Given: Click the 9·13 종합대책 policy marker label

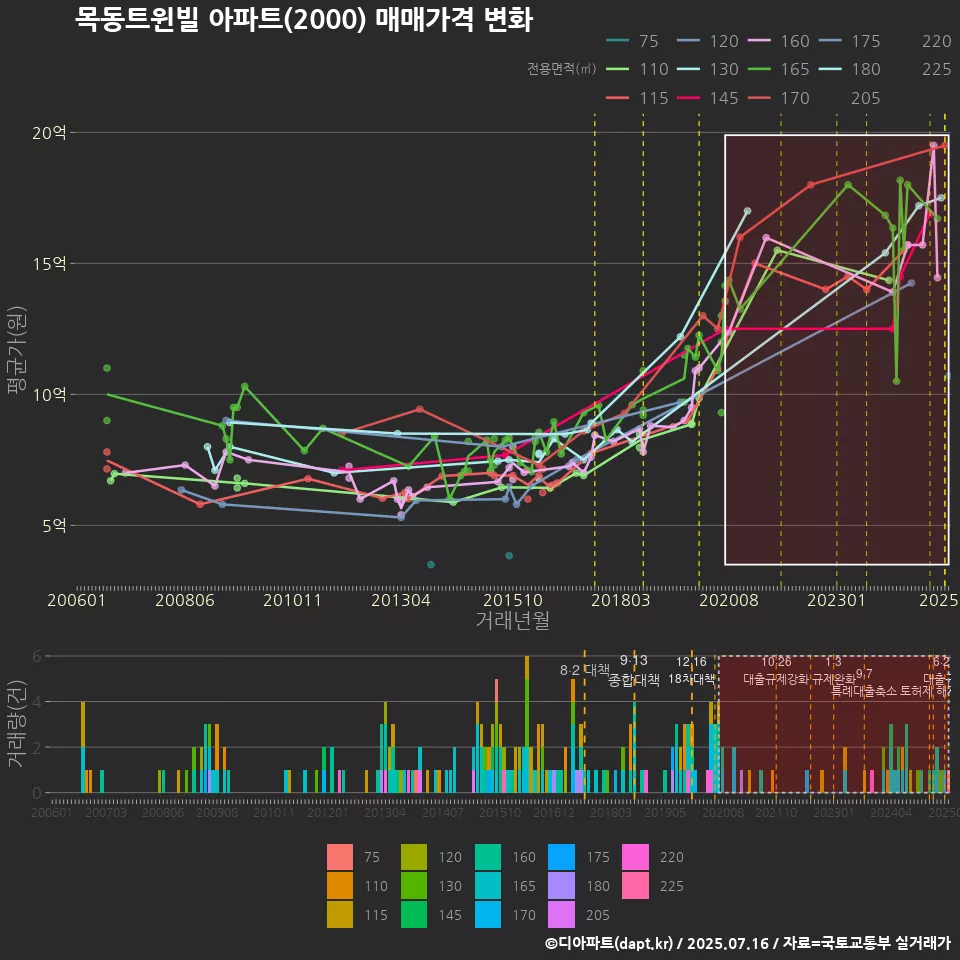Looking at the screenshot, I should [x=634, y=670].
